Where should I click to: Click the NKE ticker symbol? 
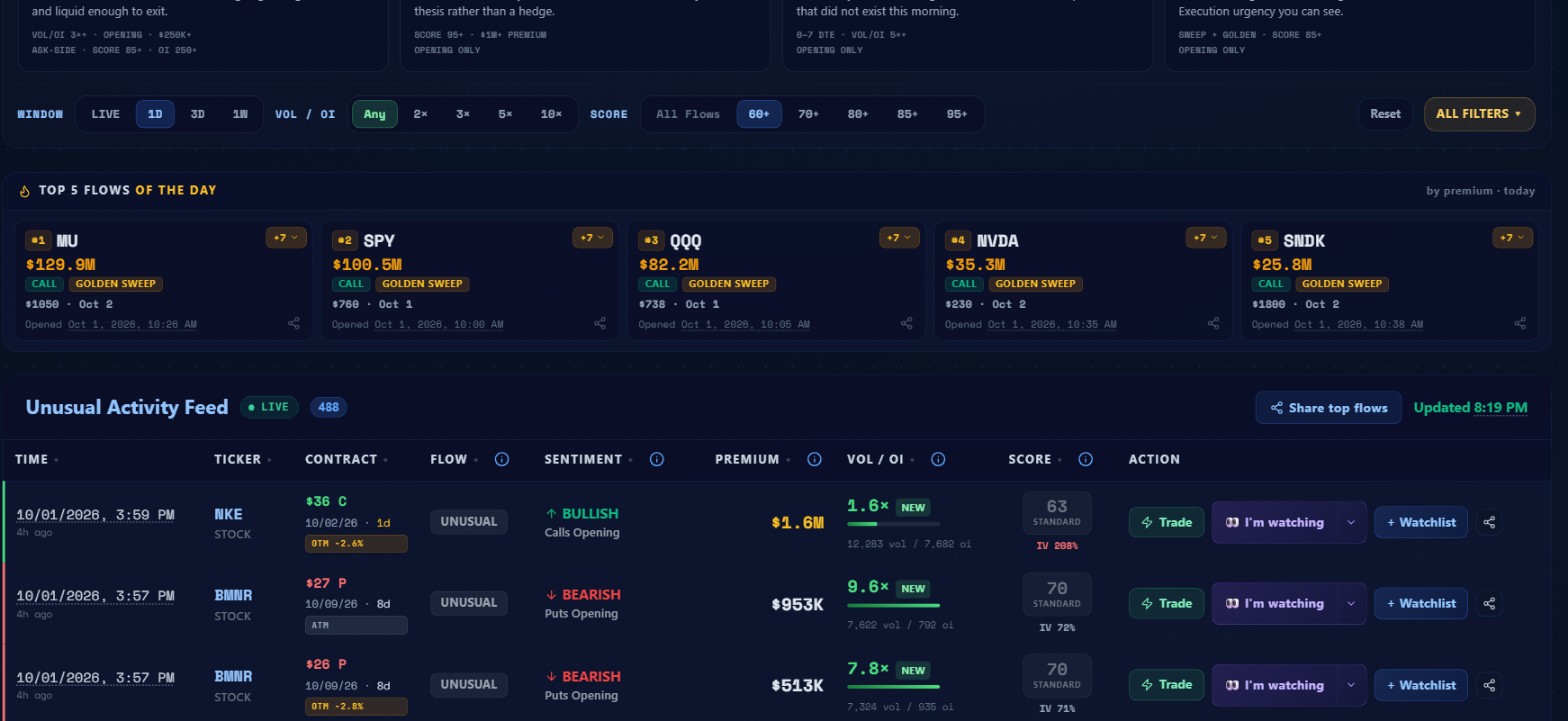click(x=228, y=514)
